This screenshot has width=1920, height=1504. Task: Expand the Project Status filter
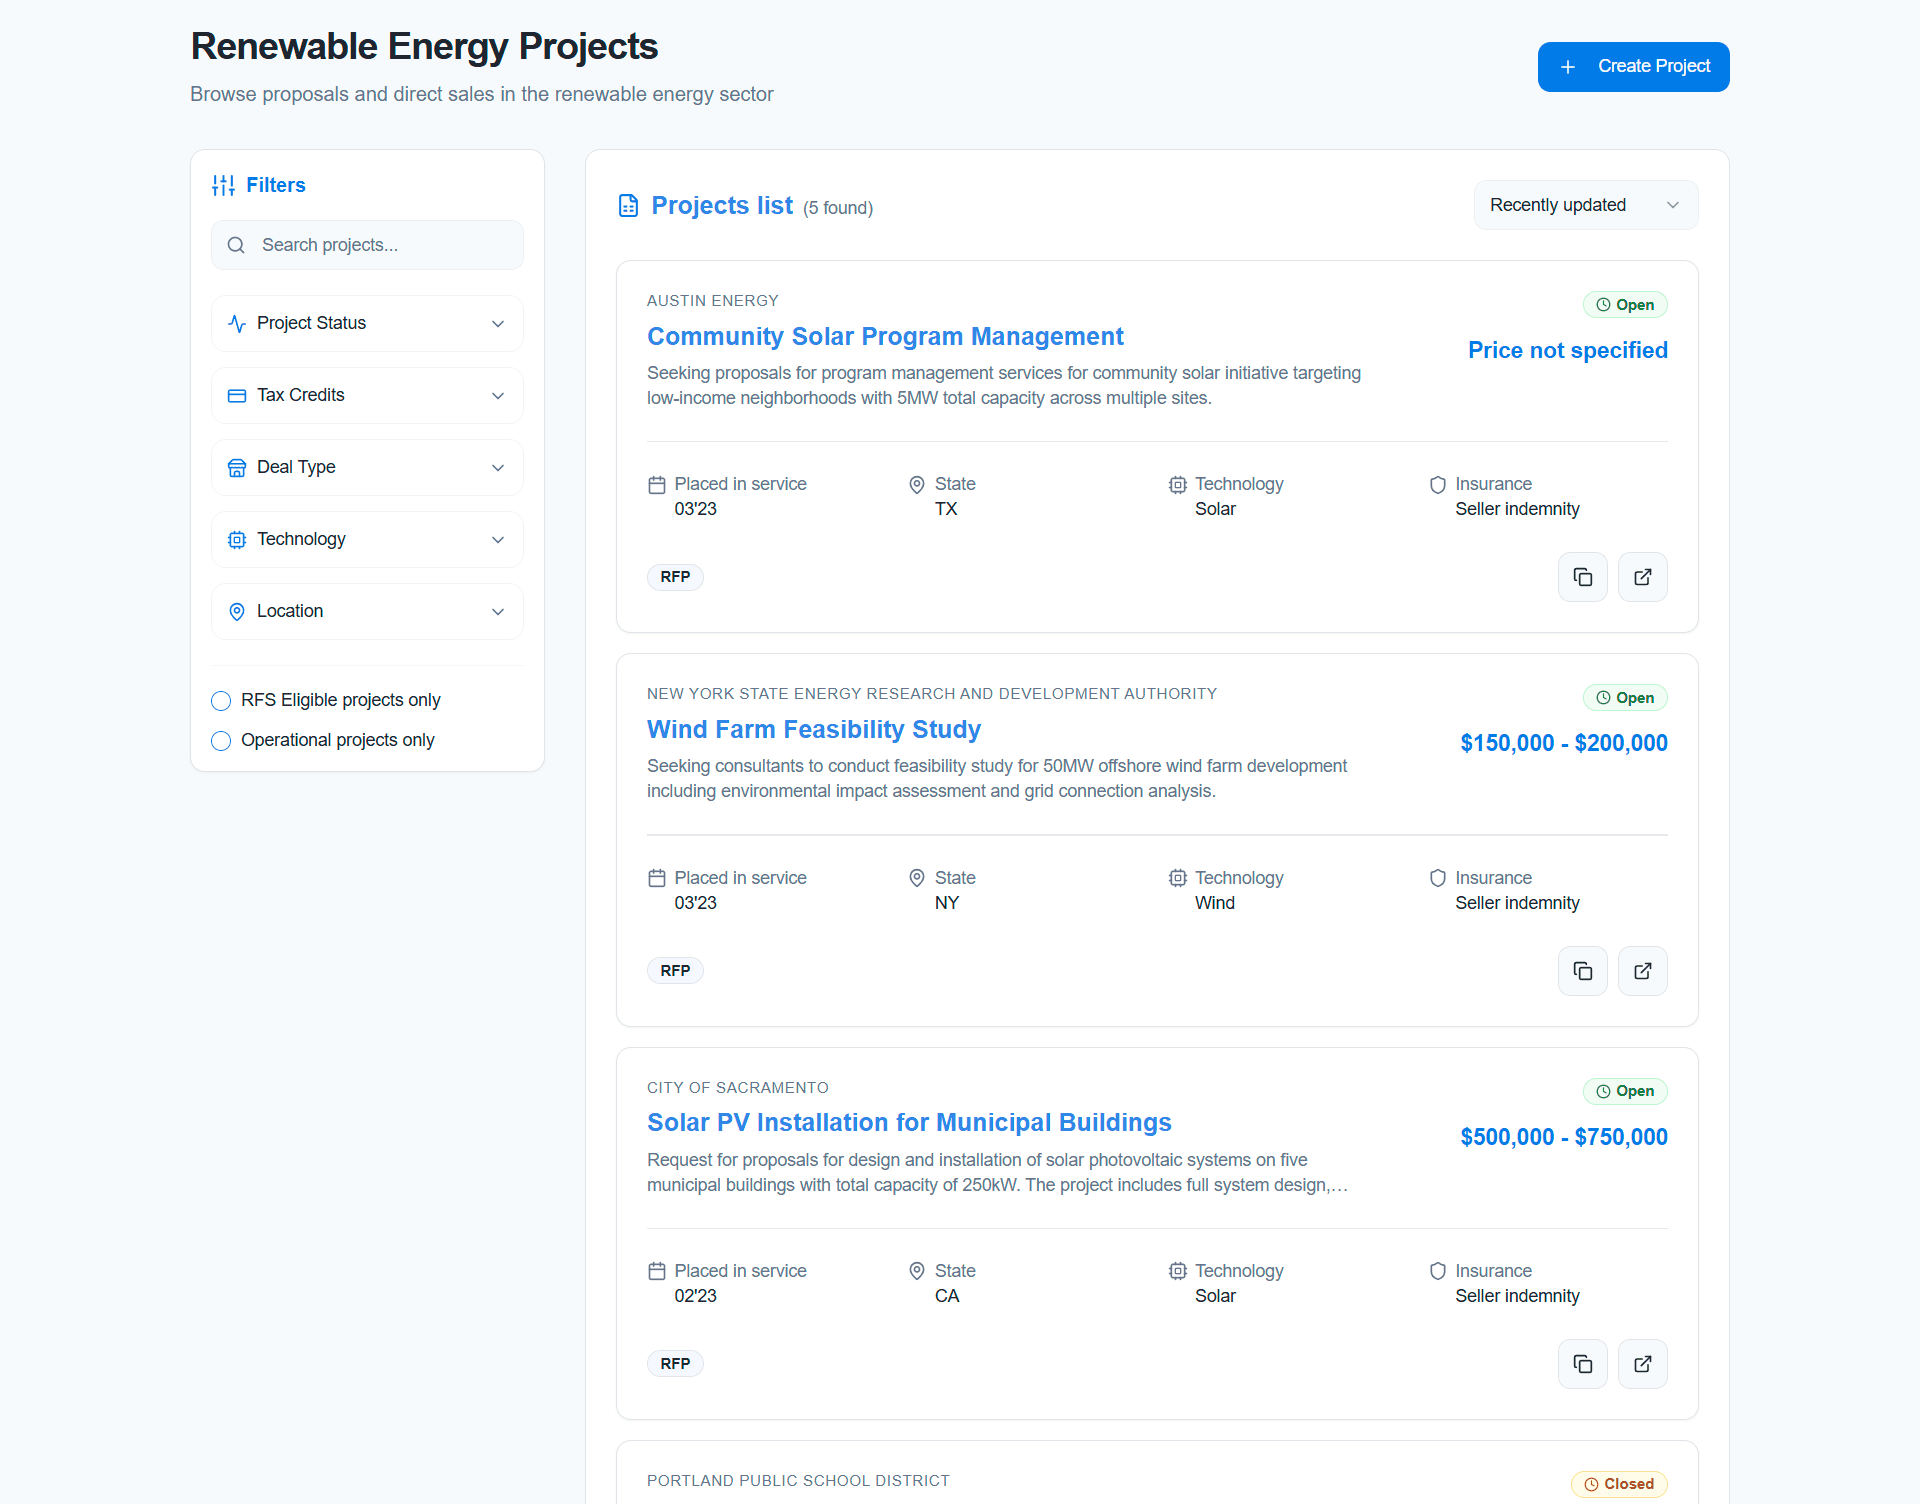click(x=367, y=323)
